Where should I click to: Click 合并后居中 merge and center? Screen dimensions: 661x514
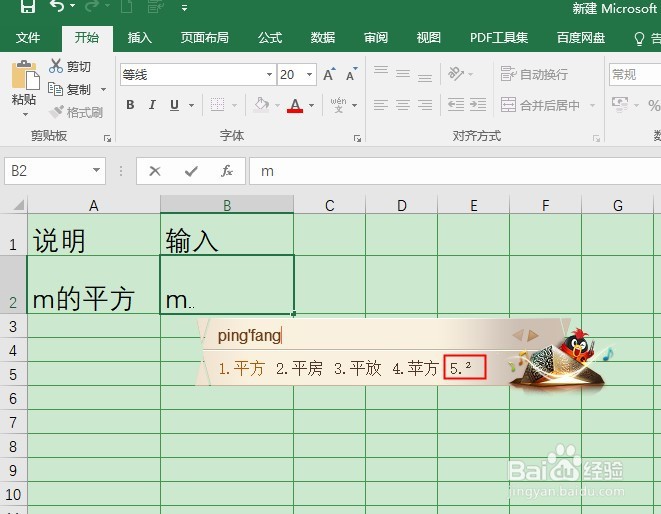pyautogui.click(x=540, y=105)
